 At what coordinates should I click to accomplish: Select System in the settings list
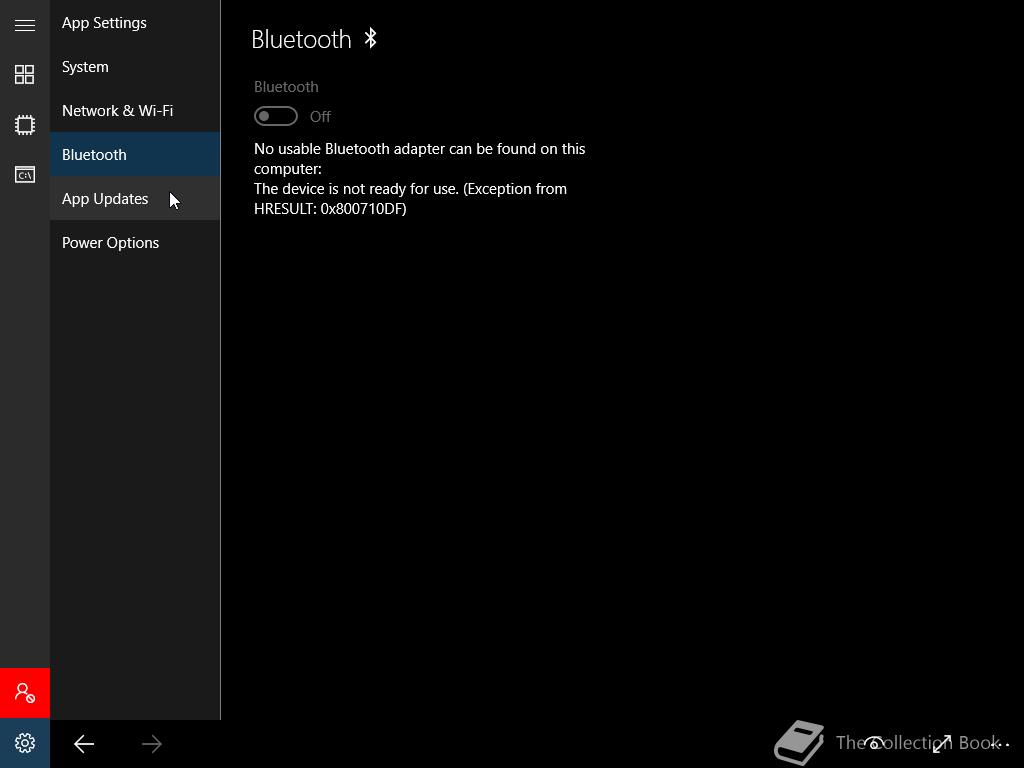(x=135, y=67)
